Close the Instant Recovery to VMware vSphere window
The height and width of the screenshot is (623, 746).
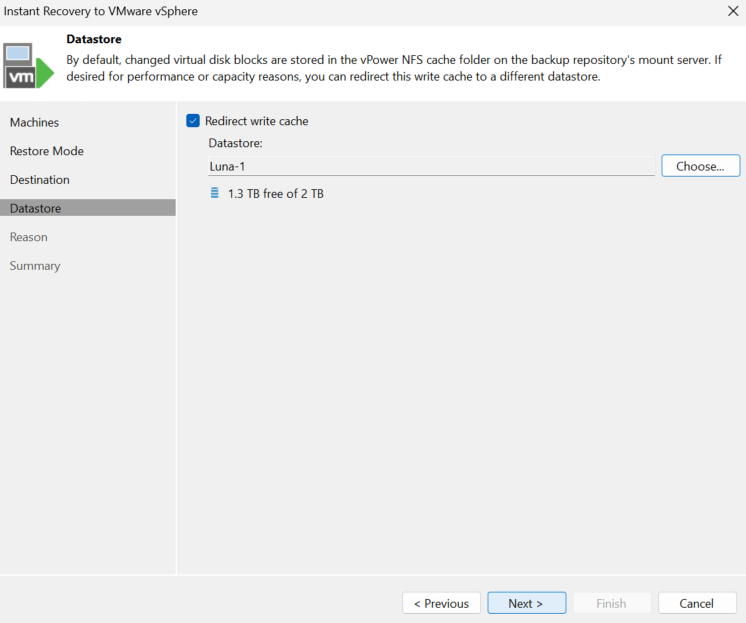tap(733, 11)
